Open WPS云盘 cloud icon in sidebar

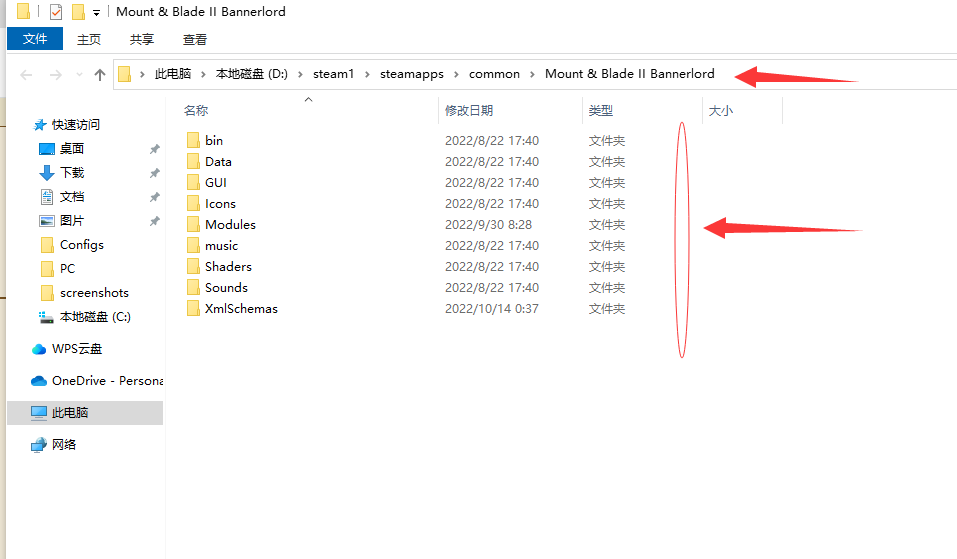(x=39, y=349)
